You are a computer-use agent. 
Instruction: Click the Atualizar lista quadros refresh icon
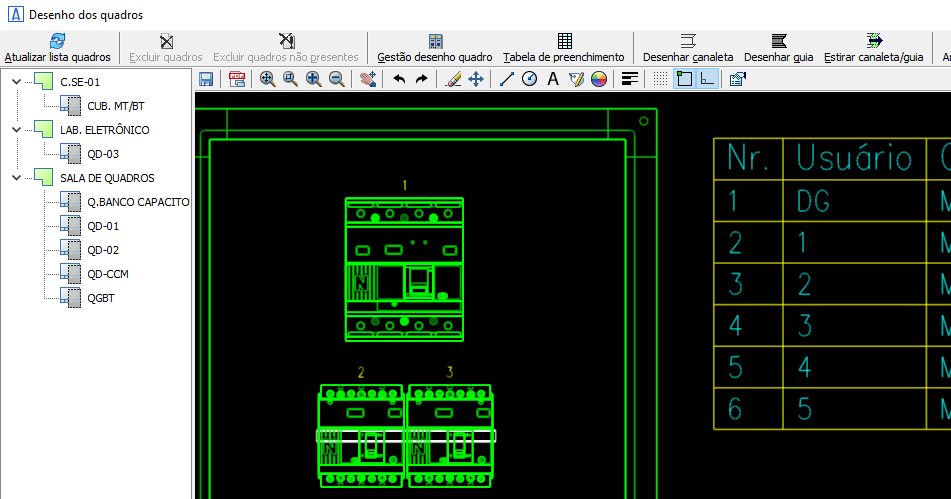pyautogui.click(x=58, y=41)
